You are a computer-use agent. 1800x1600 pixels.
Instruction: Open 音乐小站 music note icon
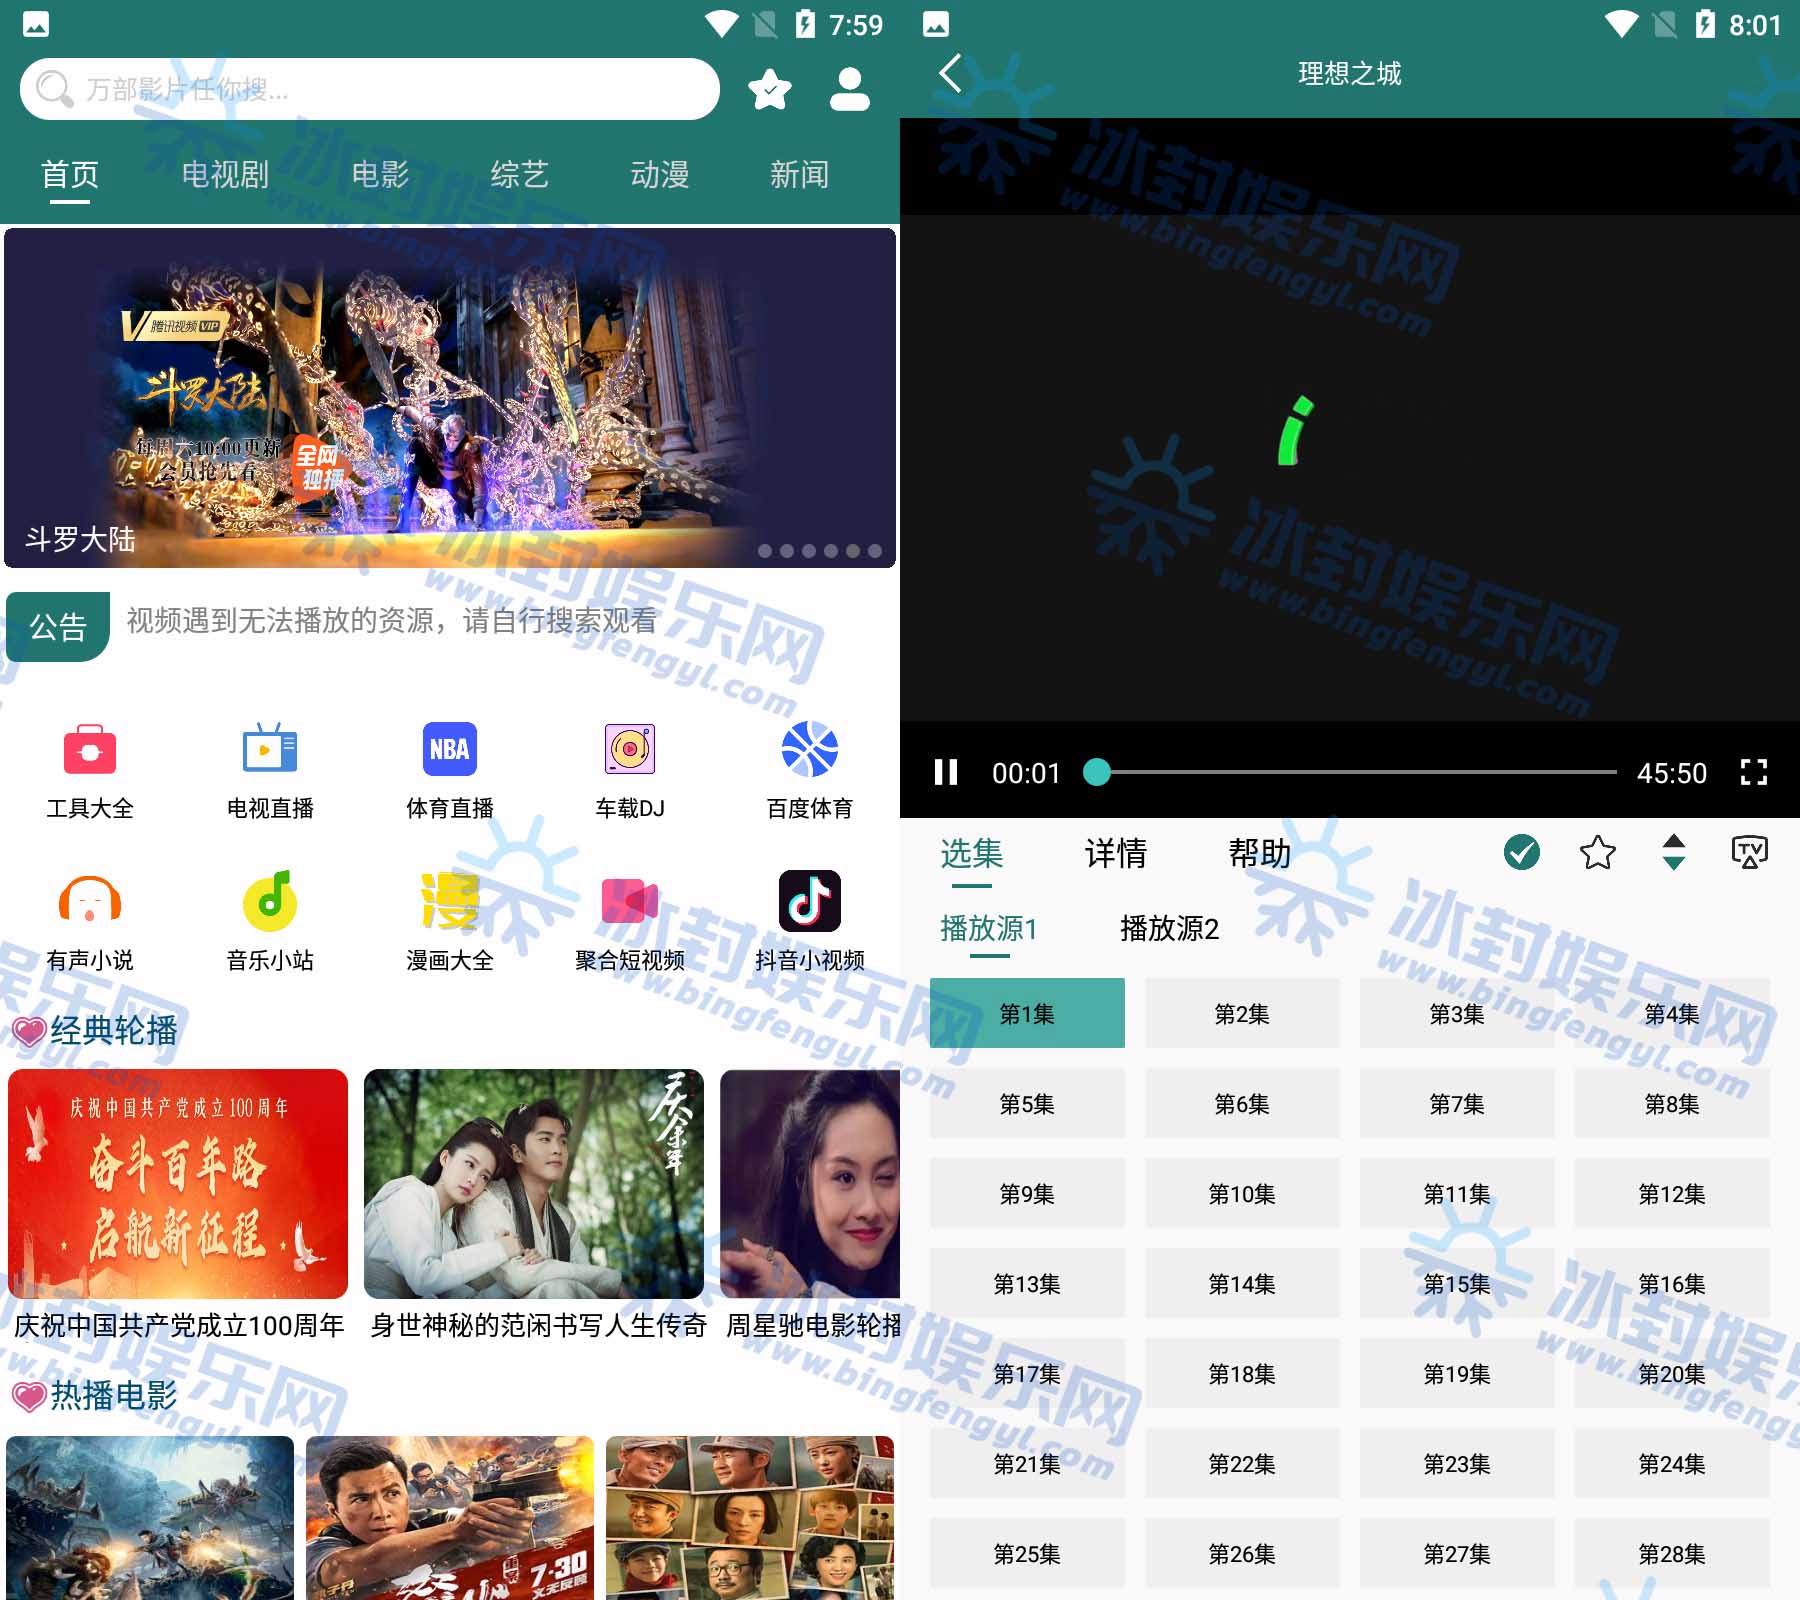point(270,901)
